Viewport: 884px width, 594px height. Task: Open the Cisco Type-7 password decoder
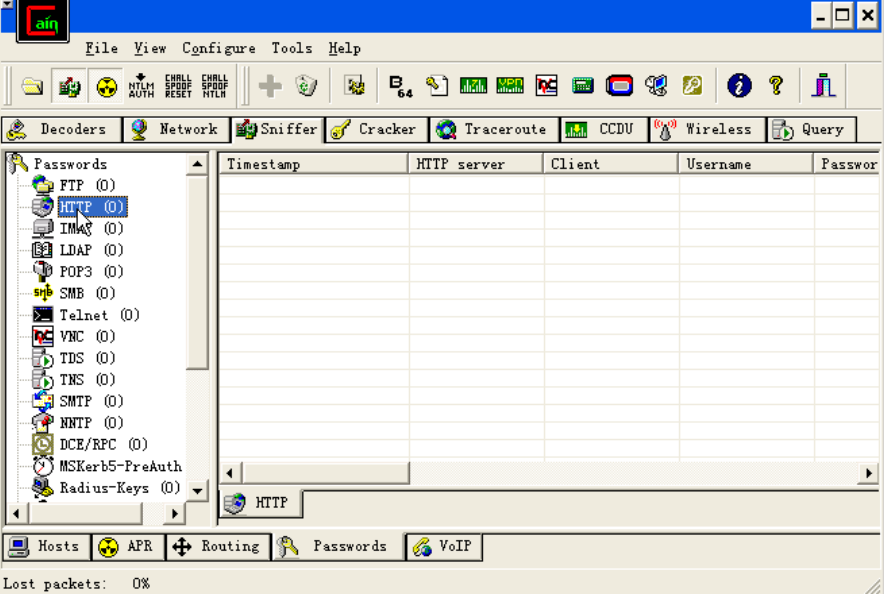tap(473, 86)
